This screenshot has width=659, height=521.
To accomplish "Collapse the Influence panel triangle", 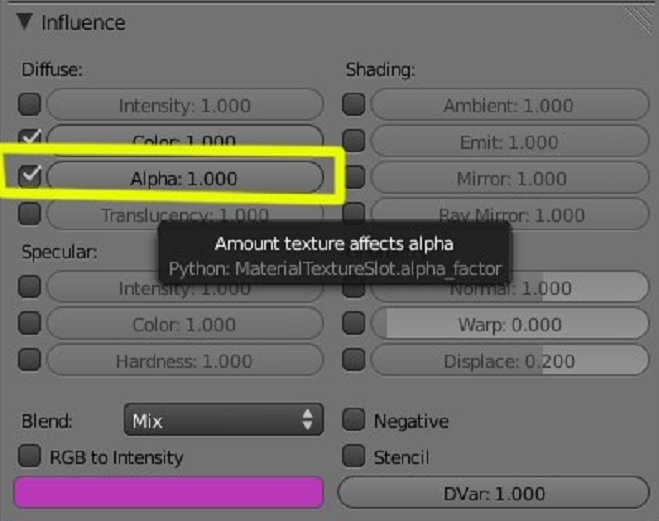I will pos(26,21).
